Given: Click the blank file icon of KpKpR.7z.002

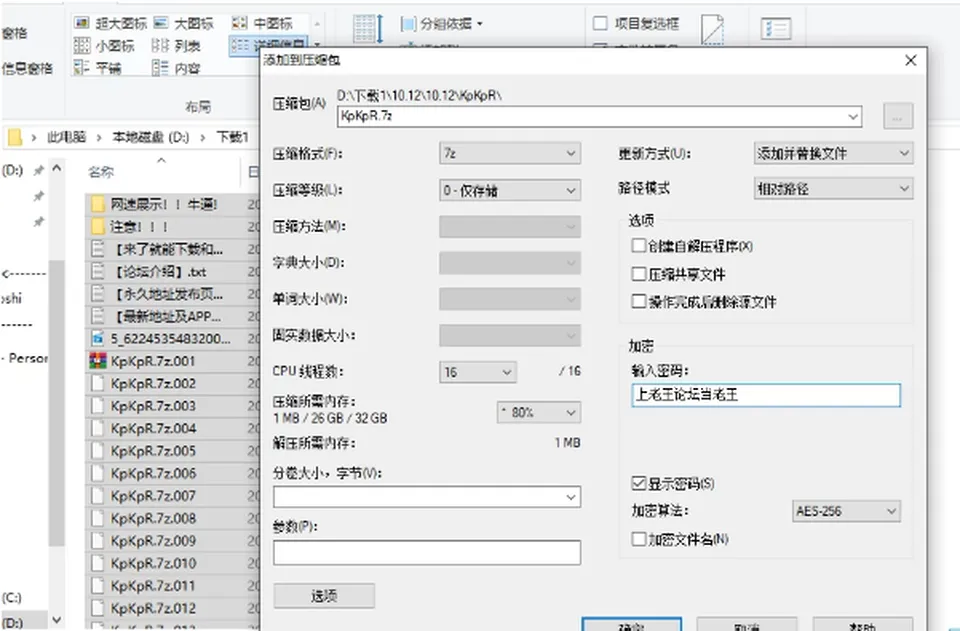Looking at the screenshot, I should pyautogui.click(x=98, y=384).
